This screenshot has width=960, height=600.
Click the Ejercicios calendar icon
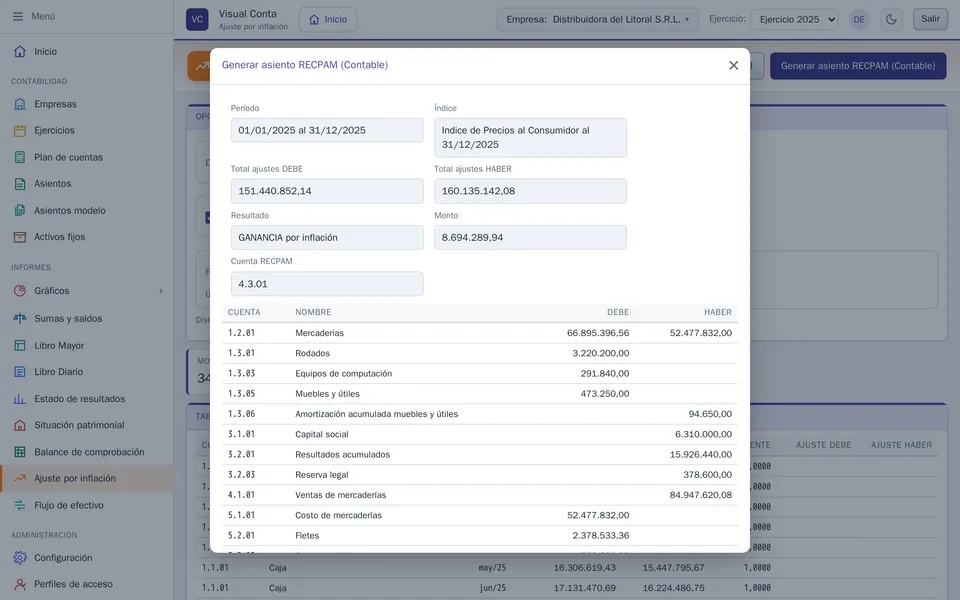20,130
